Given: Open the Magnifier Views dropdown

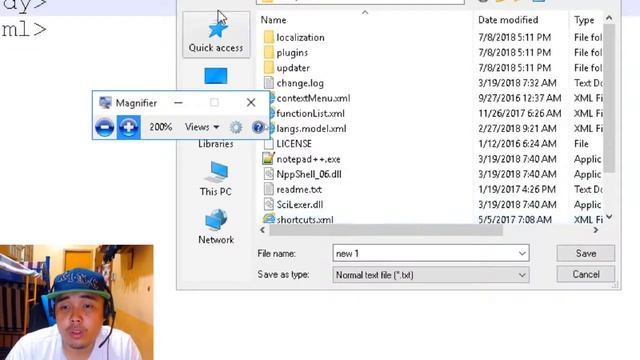Looking at the screenshot, I should [x=202, y=127].
